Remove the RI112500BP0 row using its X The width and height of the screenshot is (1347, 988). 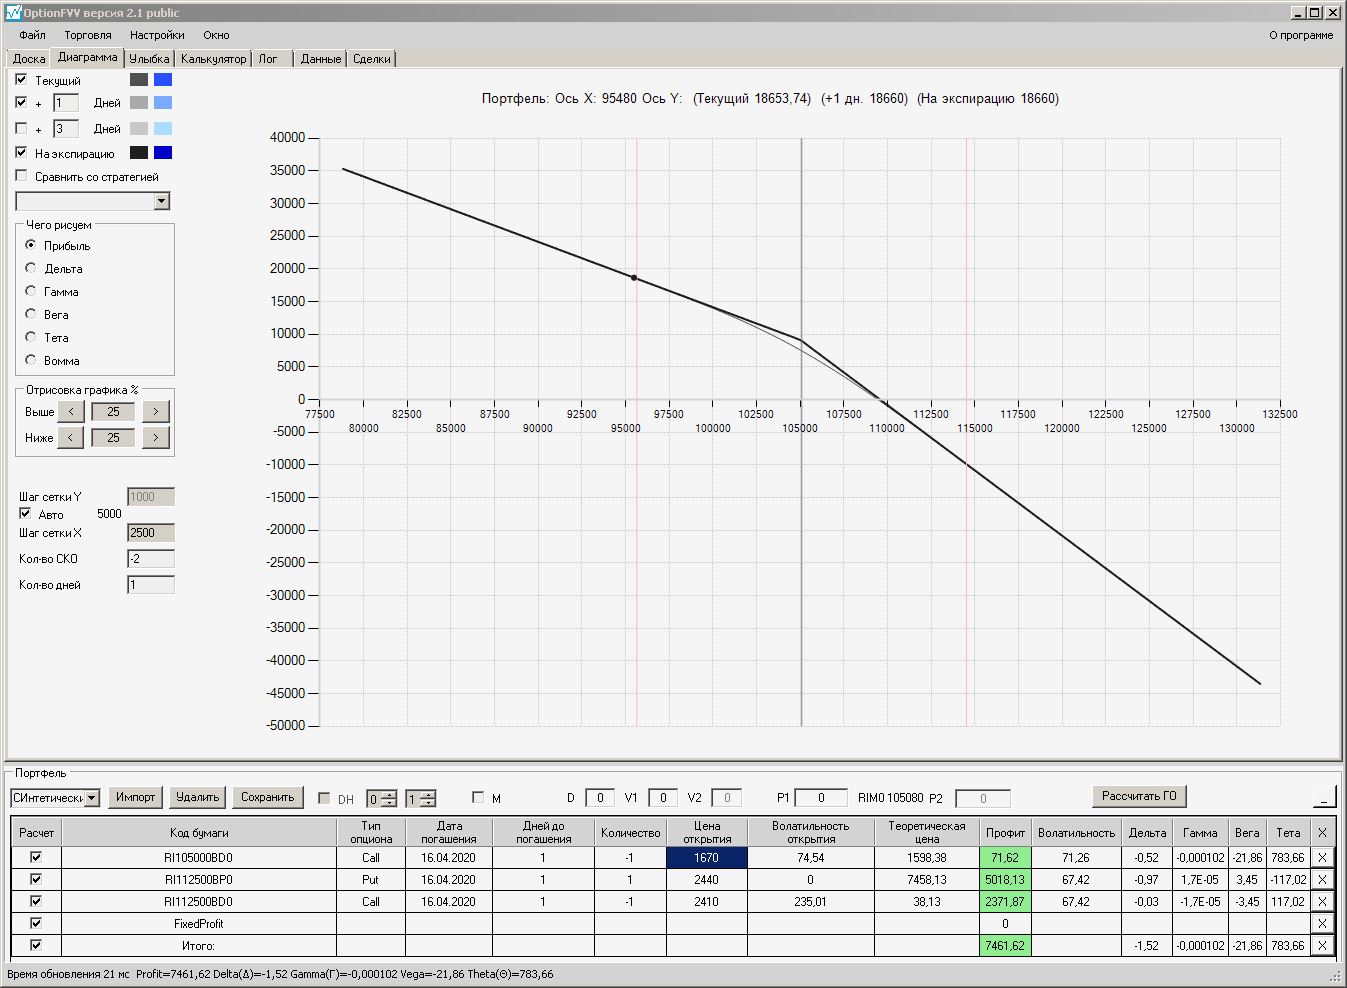point(1322,879)
